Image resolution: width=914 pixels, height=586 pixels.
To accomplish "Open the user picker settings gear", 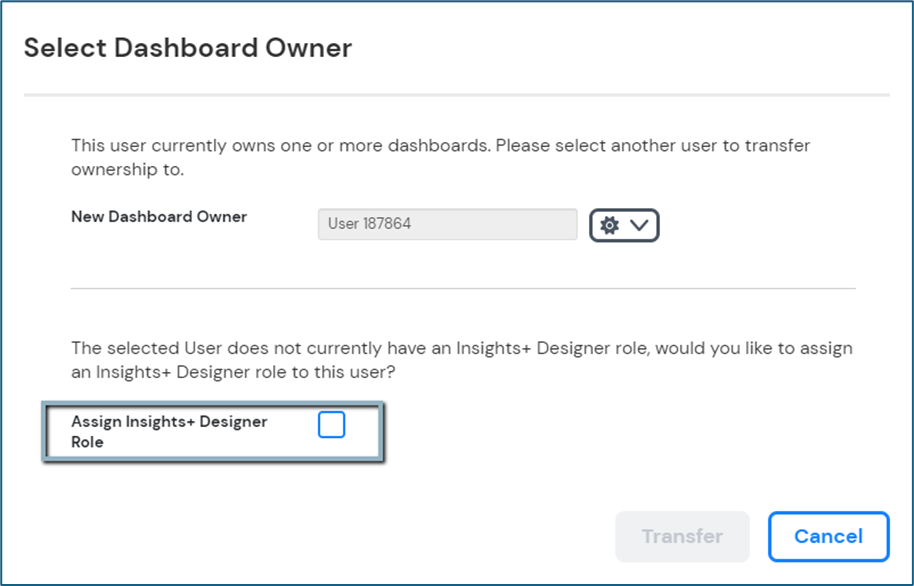I will (609, 225).
